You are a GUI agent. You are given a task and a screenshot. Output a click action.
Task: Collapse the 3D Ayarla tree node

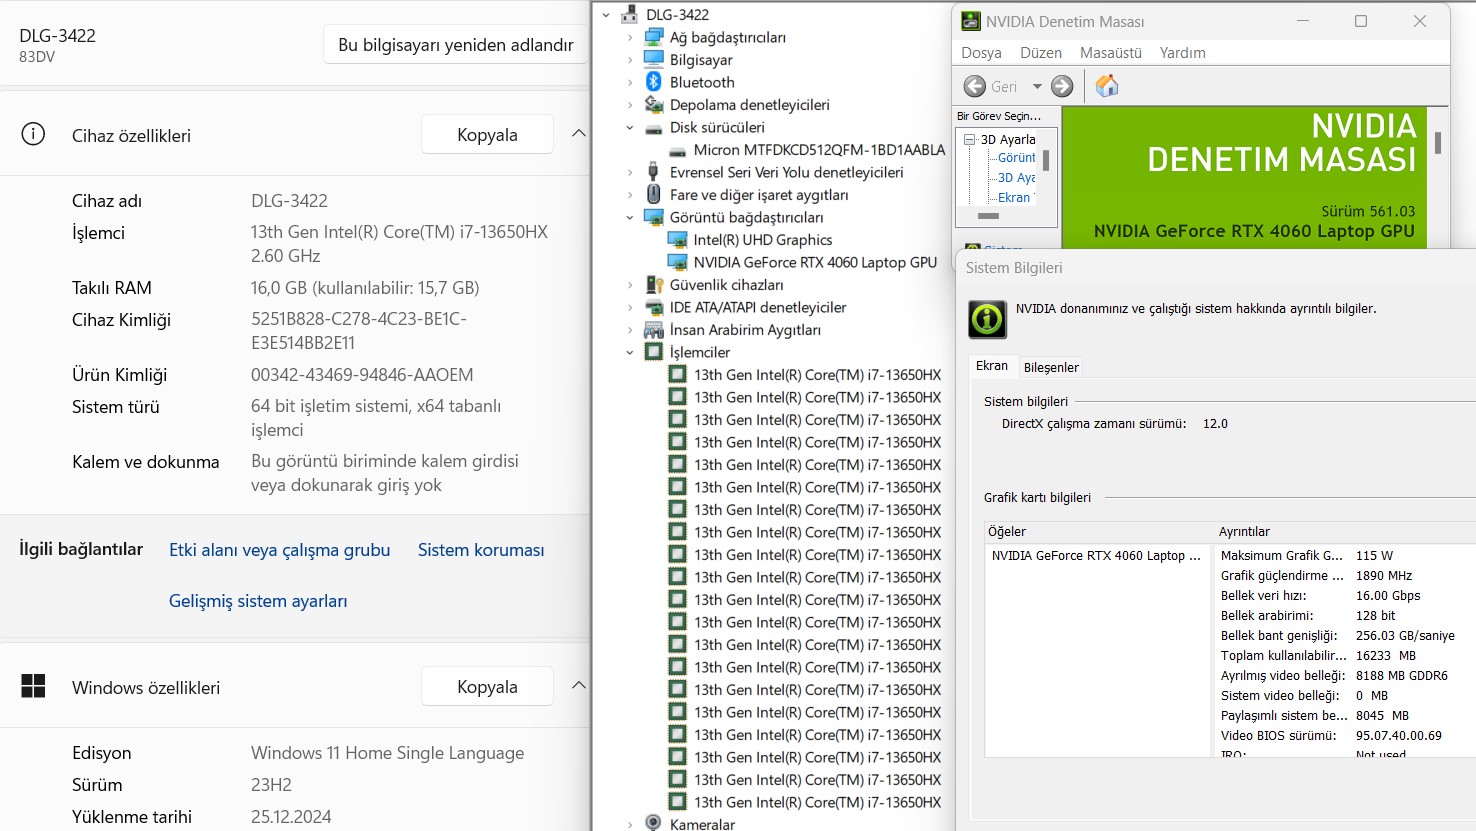(969, 140)
